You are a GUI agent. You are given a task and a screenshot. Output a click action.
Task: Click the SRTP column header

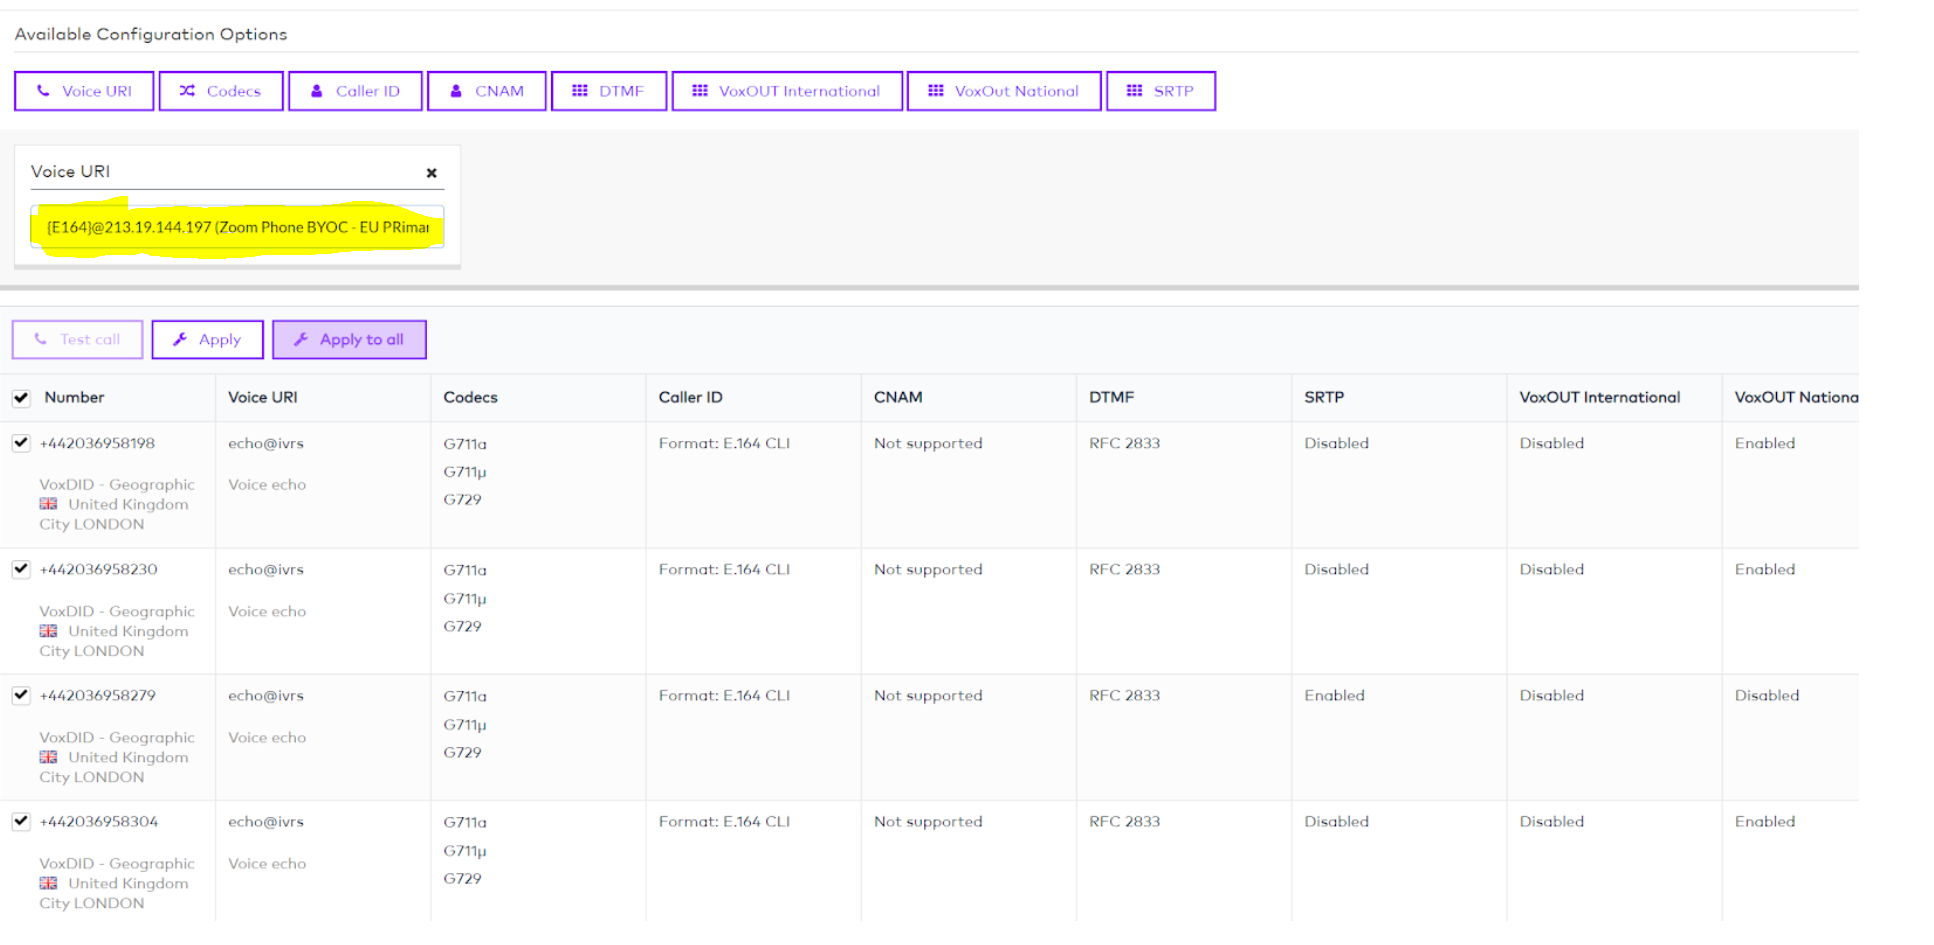click(x=1323, y=397)
